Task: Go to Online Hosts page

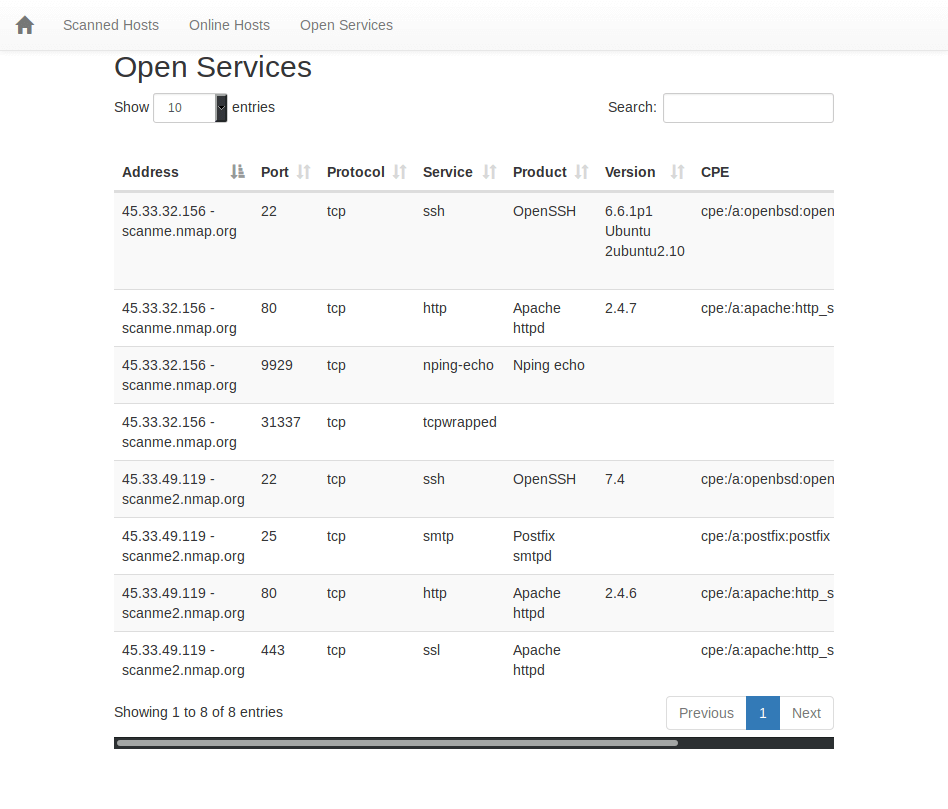Action: point(229,25)
